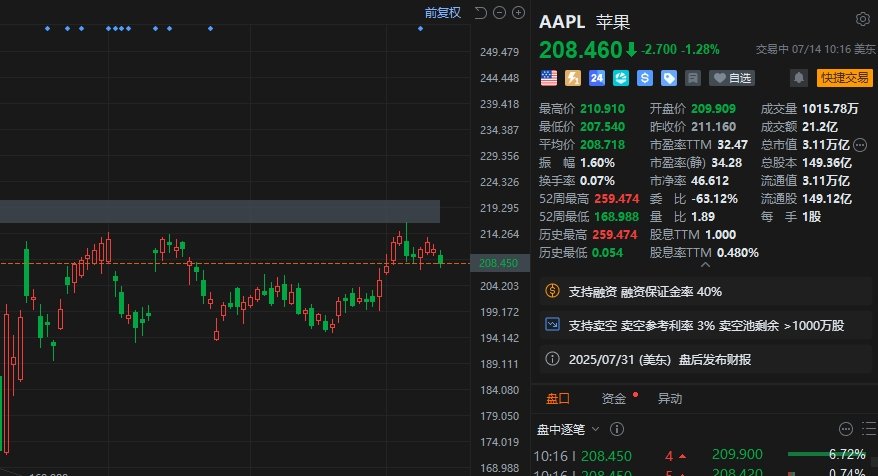Click the 股息率TTM value 0.480%

738,253
